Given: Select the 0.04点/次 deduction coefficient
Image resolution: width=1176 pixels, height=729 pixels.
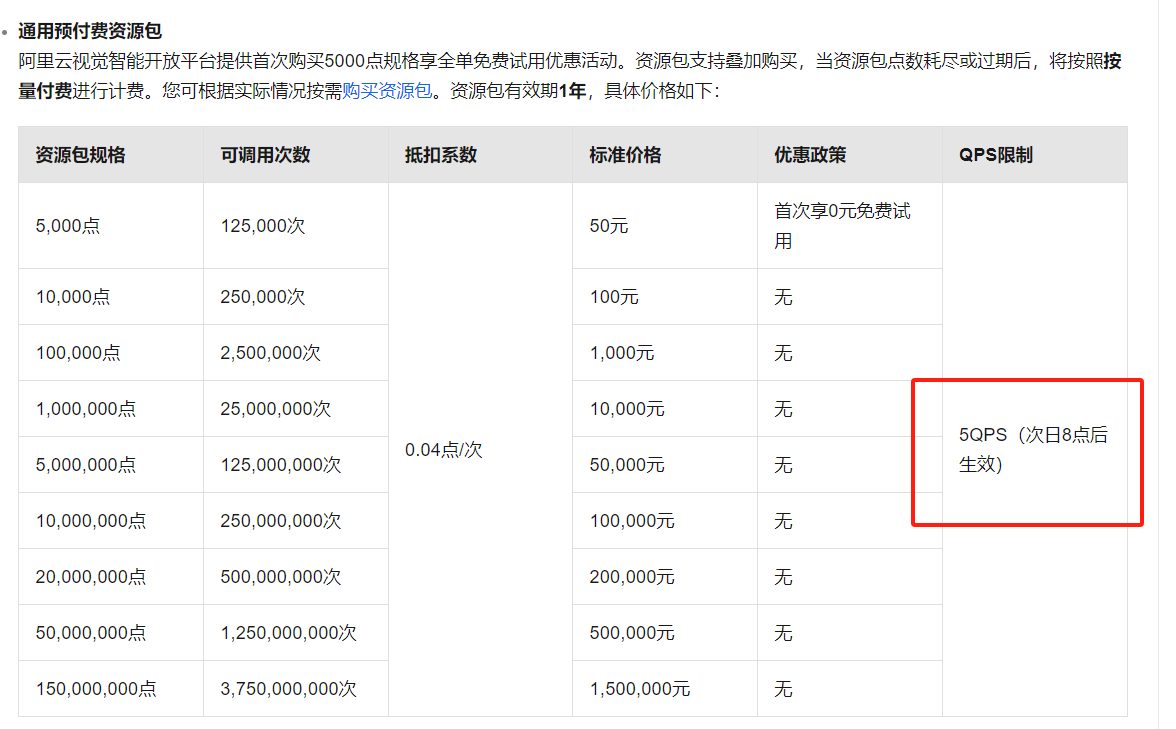Looking at the screenshot, I should (443, 450).
